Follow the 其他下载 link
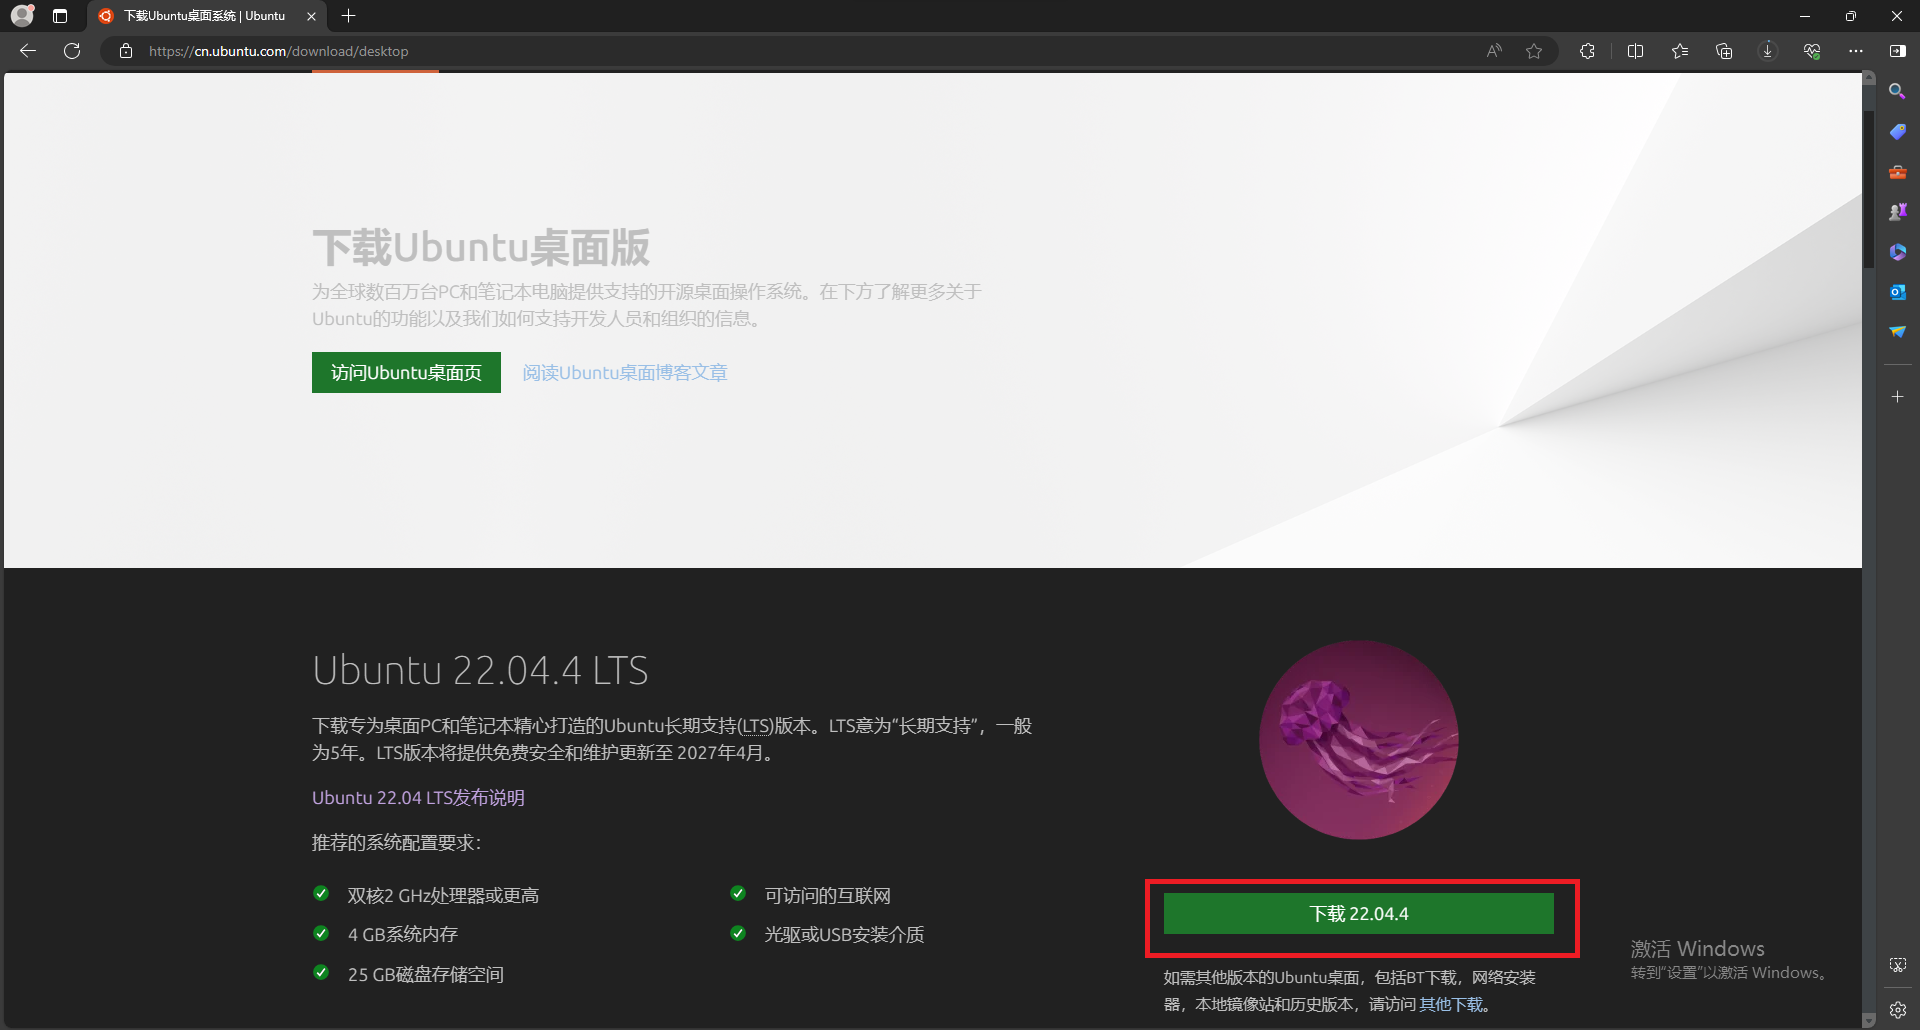The width and height of the screenshot is (1920, 1030). click(x=1451, y=1005)
